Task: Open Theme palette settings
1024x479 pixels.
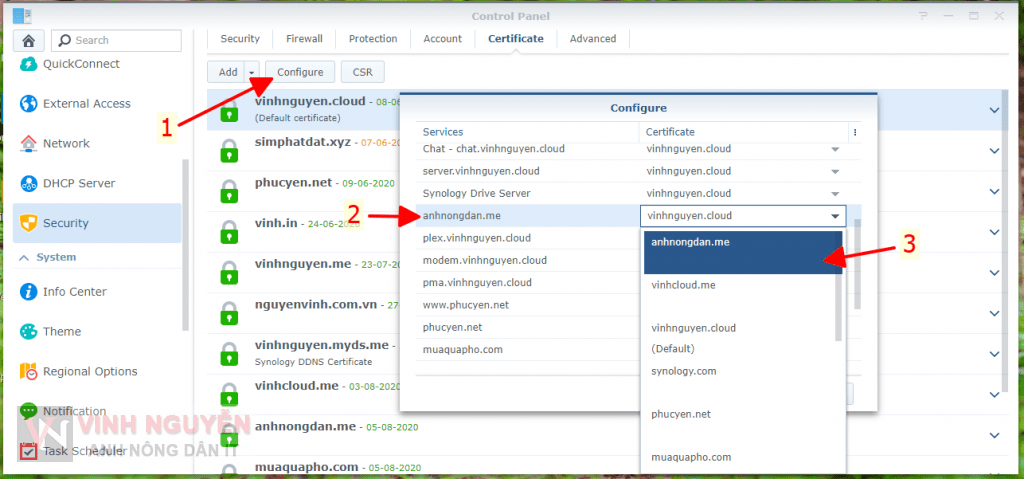Action: pyautogui.click(x=28, y=332)
